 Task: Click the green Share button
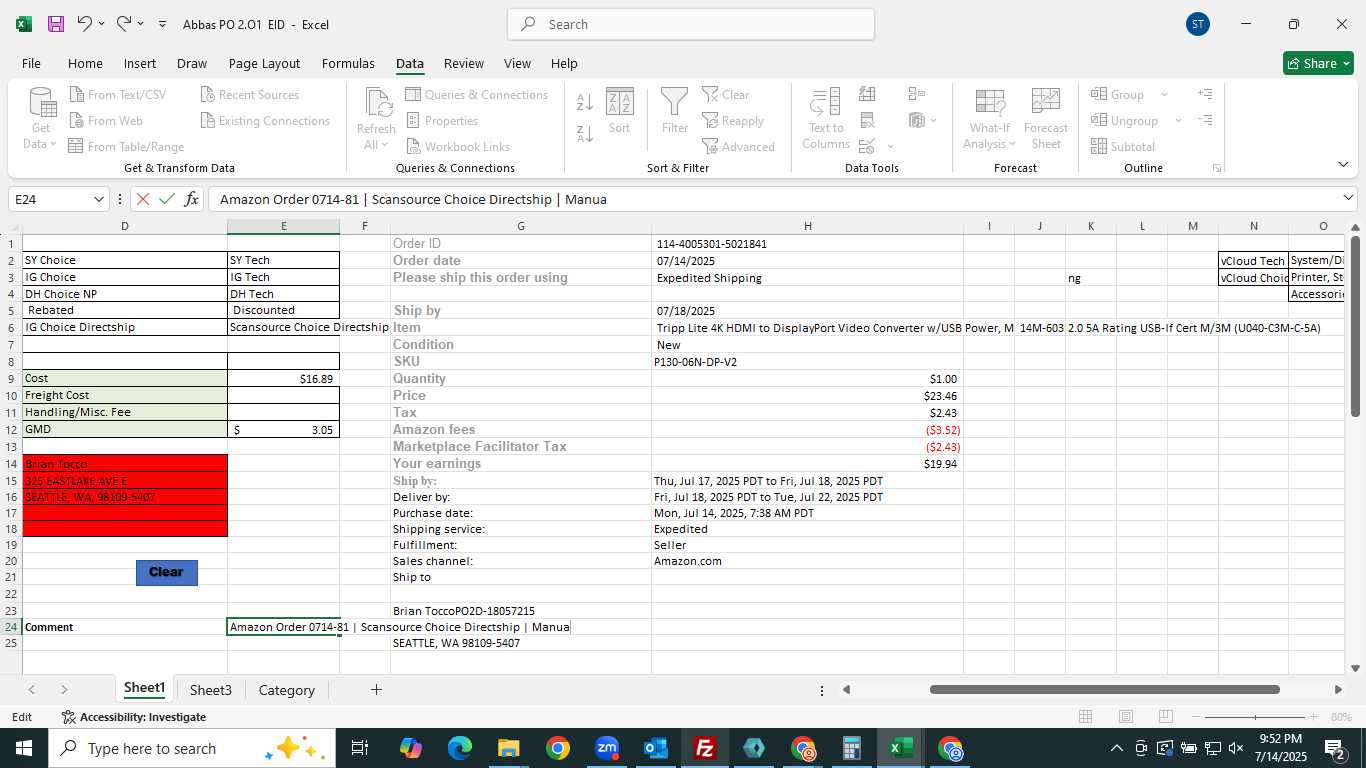coord(1318,63)
